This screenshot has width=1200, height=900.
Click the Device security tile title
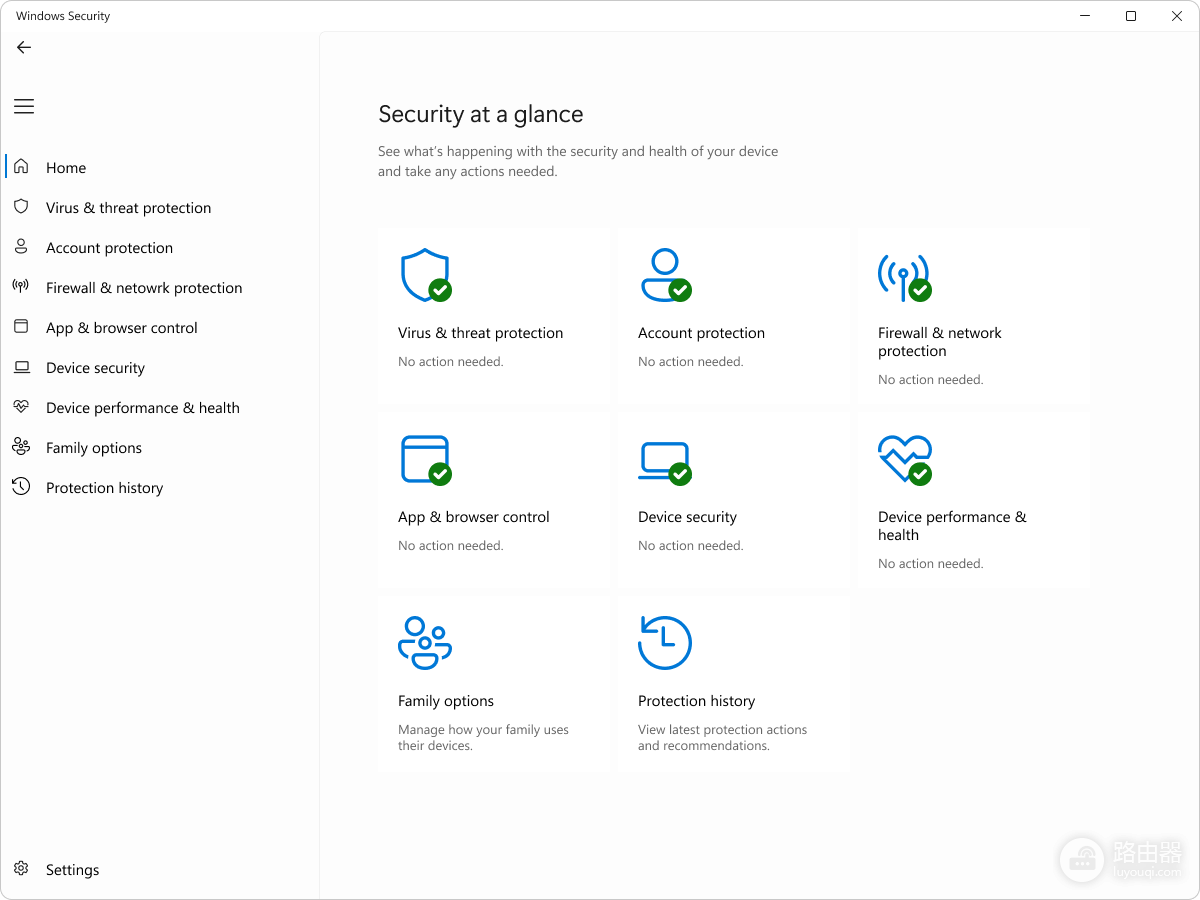pyautogui.click(x=687, y=517)
